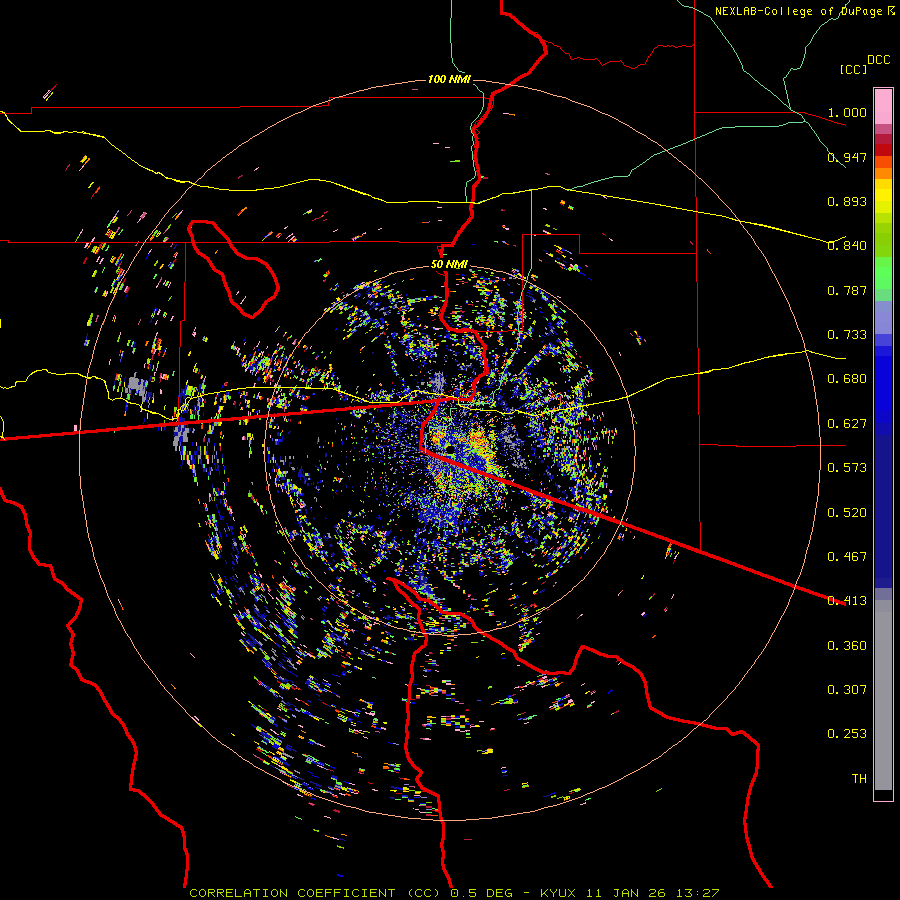Viewport: 900px width, 900px height.
Task: Click the 100 NMI range ring label
Action: pos(449,79)
